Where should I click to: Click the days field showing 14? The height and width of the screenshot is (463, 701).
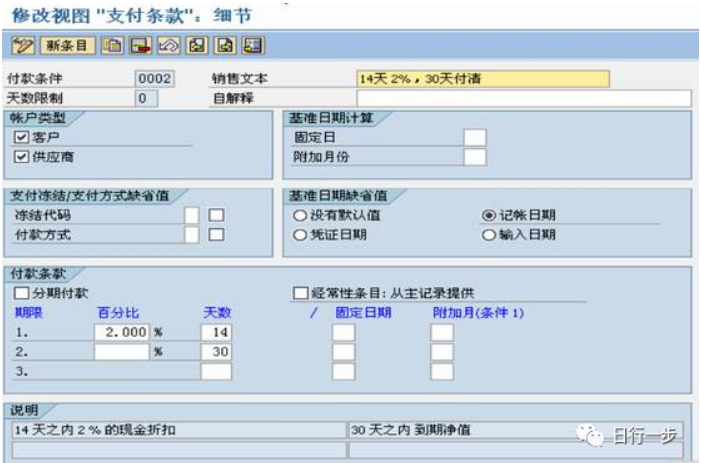point(216,333)
